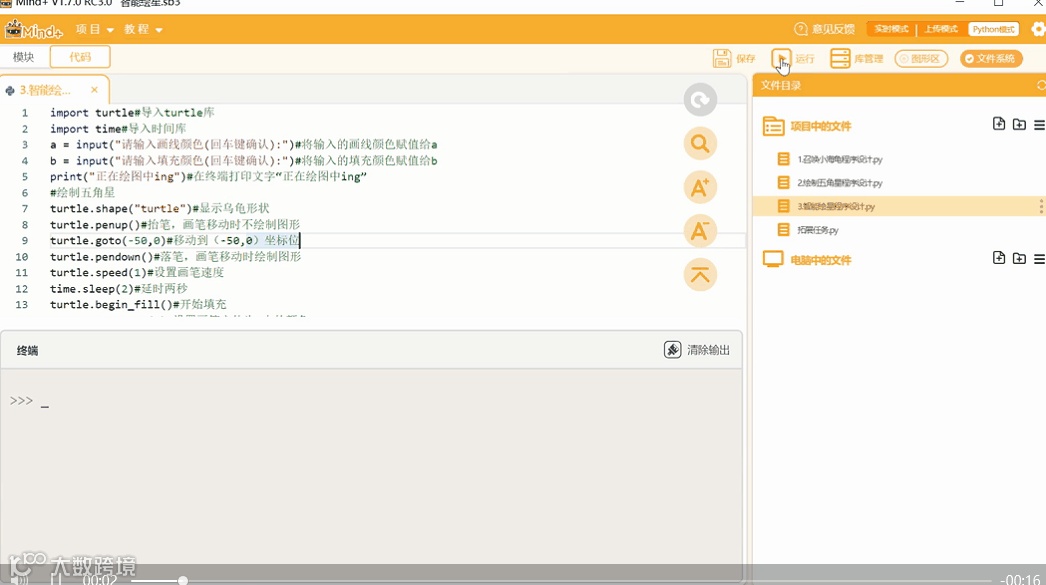Click the Mind+ logo icon
Viewport: 1046px width, 585px height.
tap(33, 29)
